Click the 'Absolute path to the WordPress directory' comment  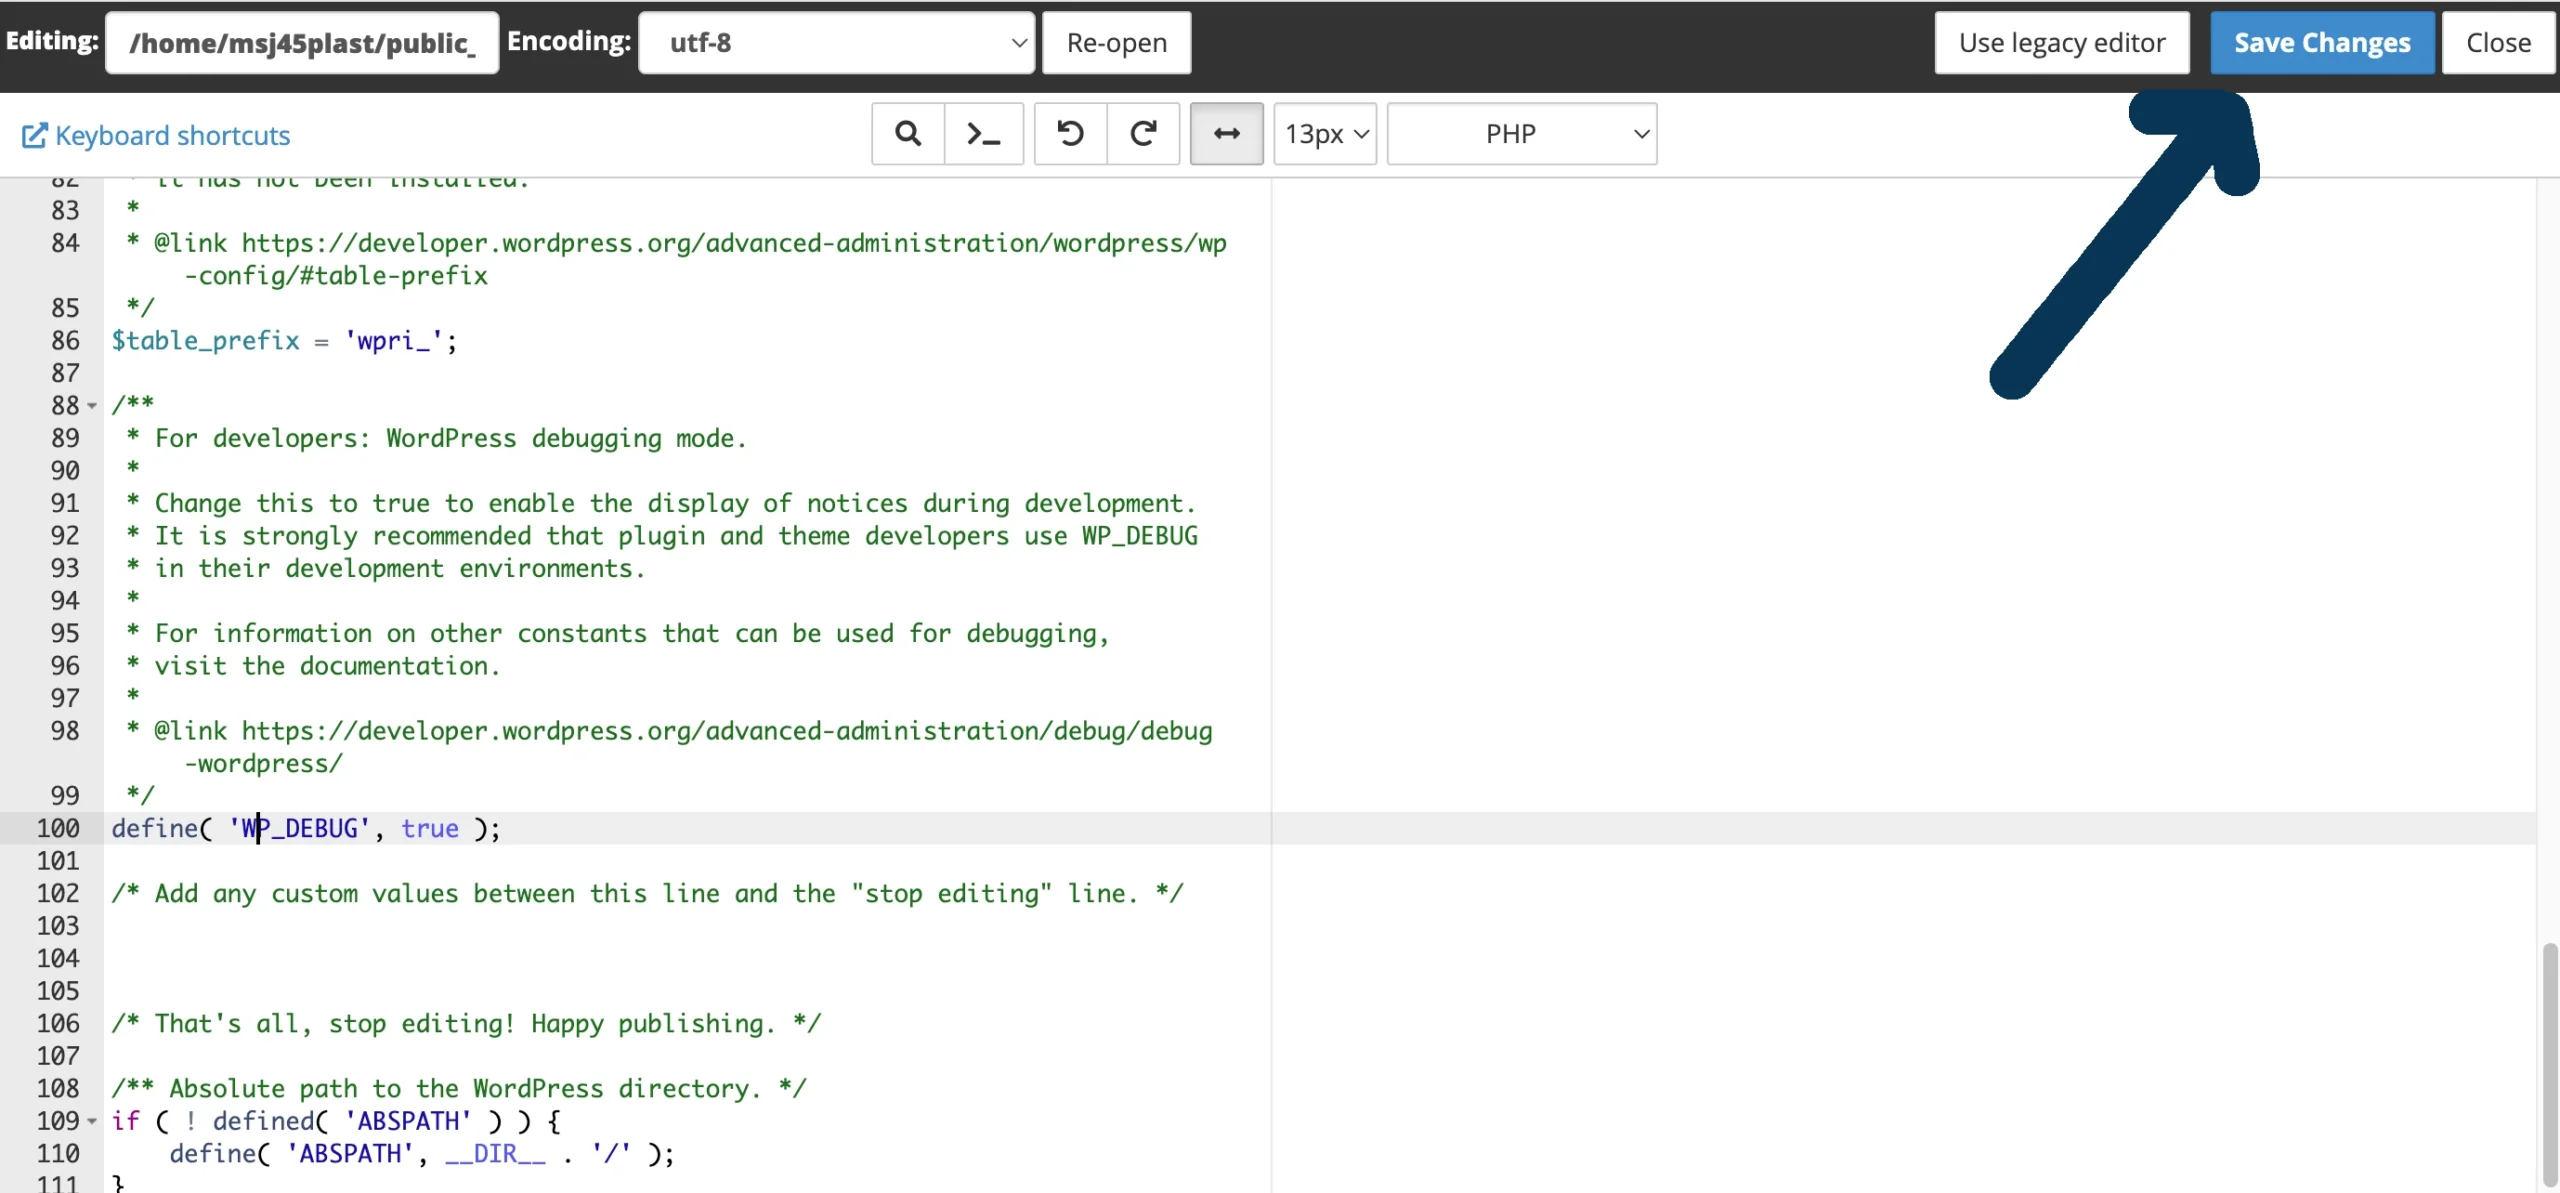tap(459, 1089)
